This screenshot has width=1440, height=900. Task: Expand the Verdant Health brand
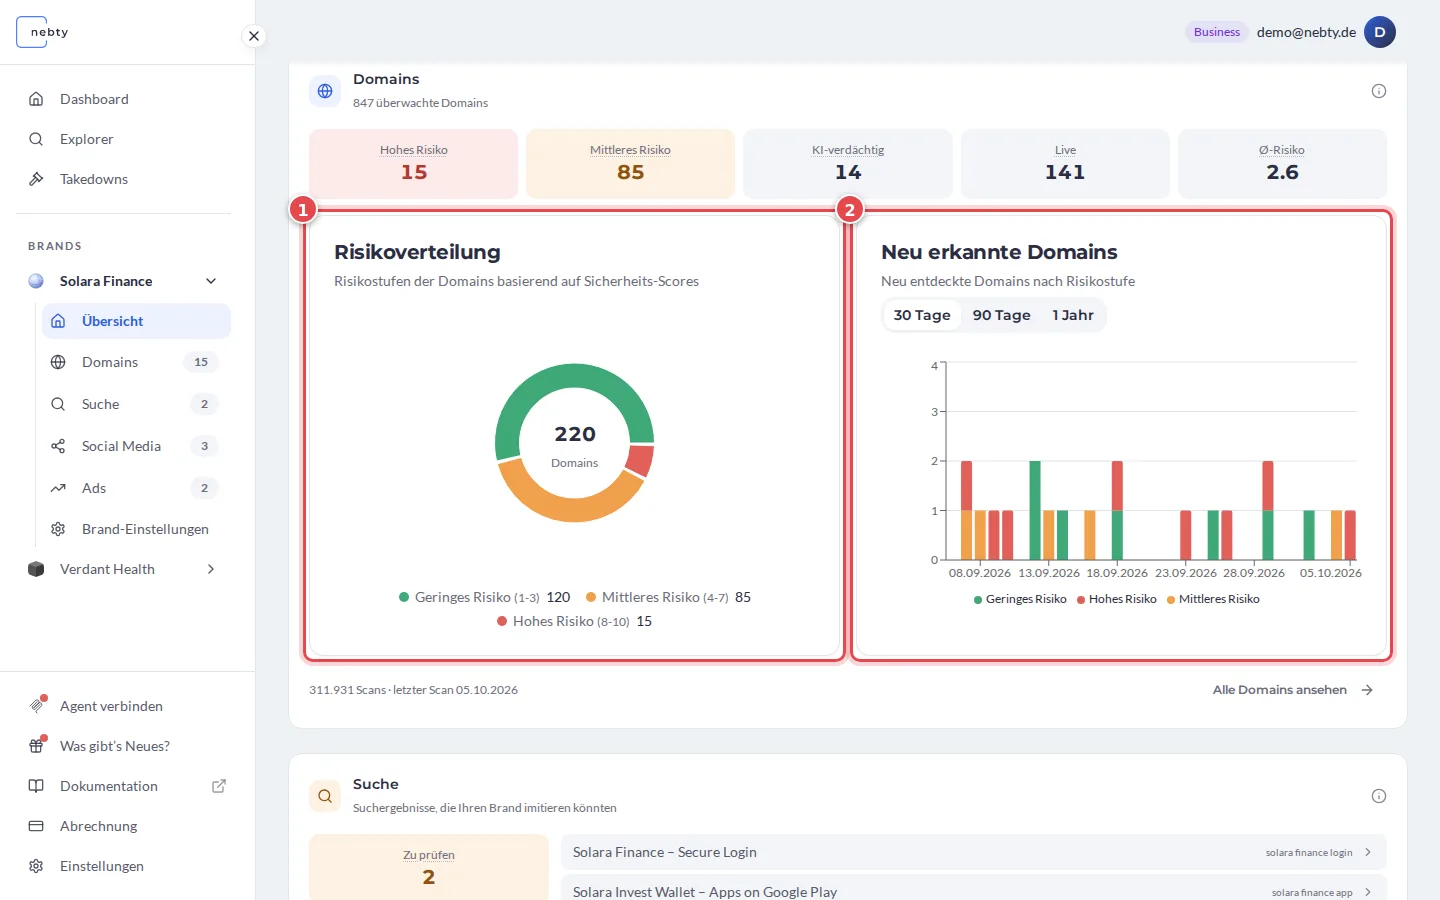point(211,569)
